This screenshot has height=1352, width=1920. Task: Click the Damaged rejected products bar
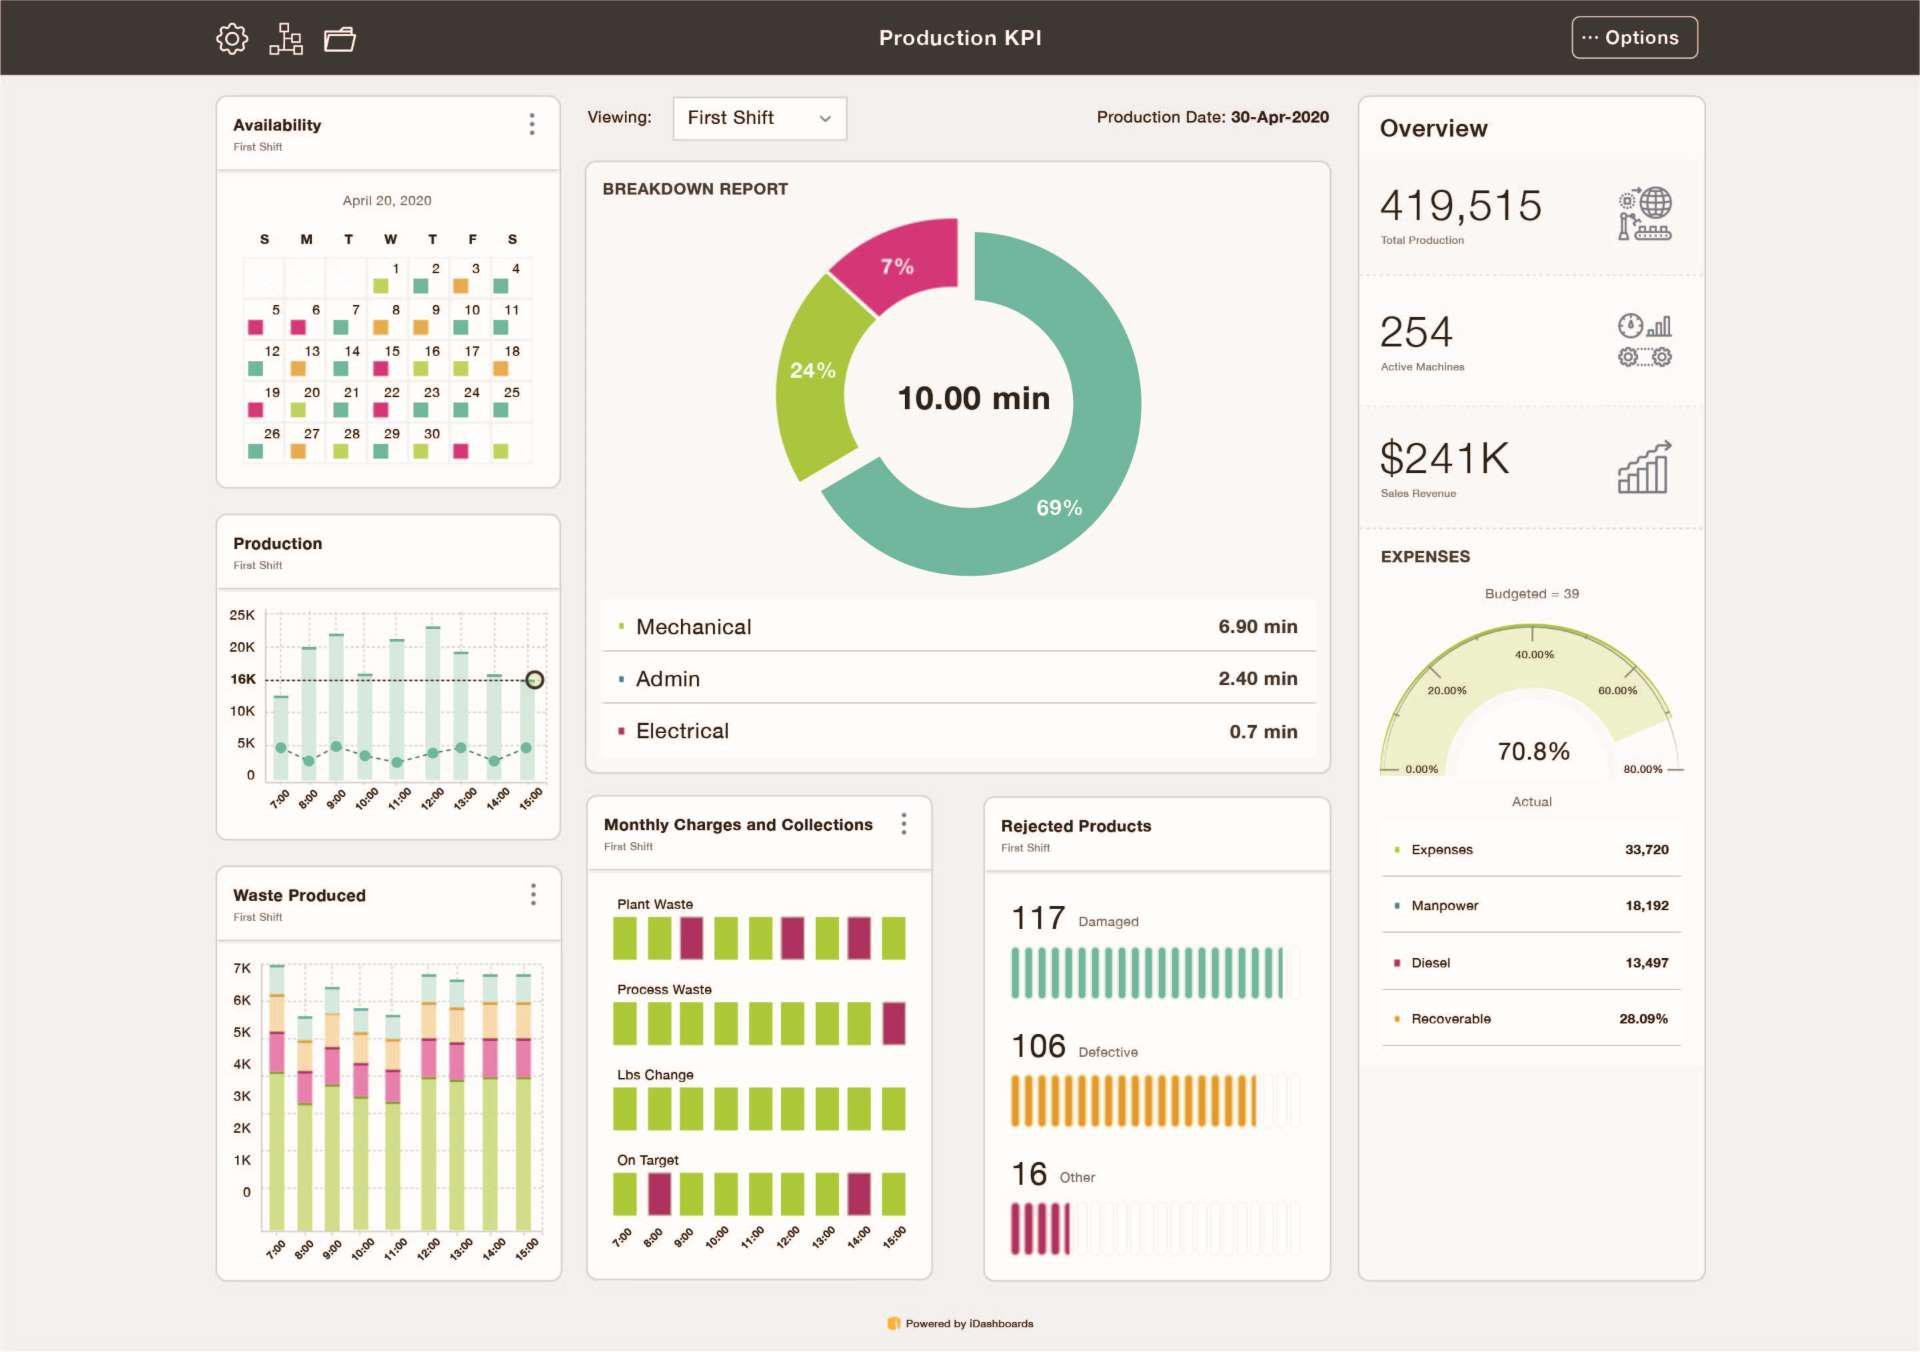click(x=1146, y=973)
